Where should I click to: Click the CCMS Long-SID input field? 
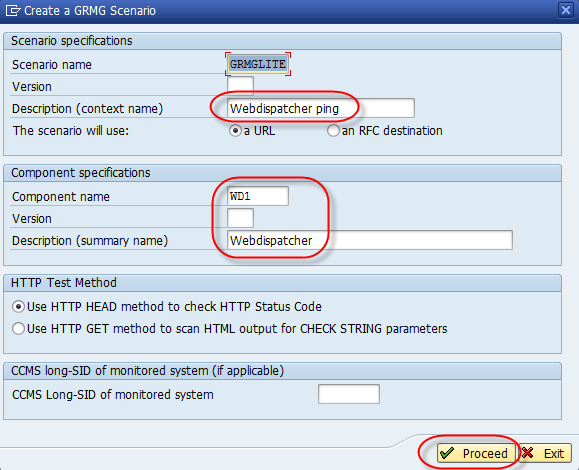349,394
